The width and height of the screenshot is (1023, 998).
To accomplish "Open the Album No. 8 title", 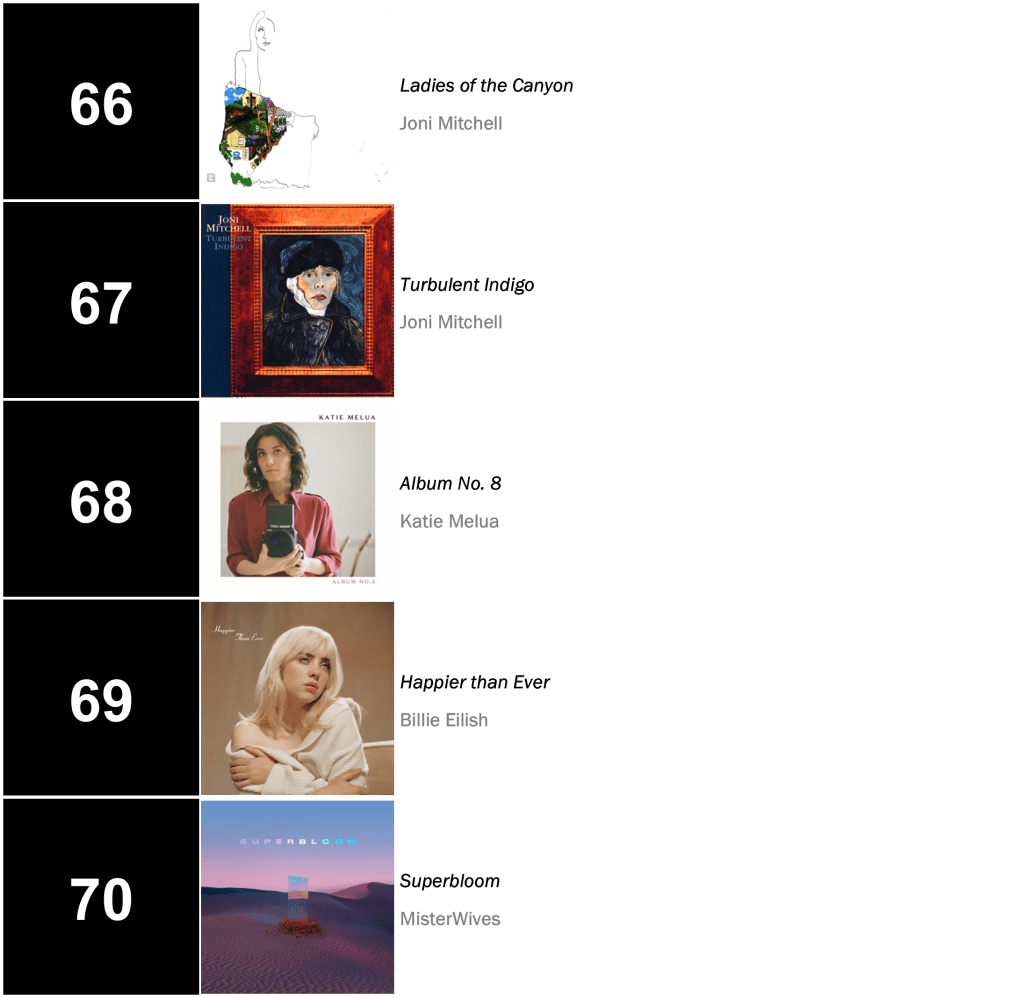I will pyautogui.click(x=450, y=483).
